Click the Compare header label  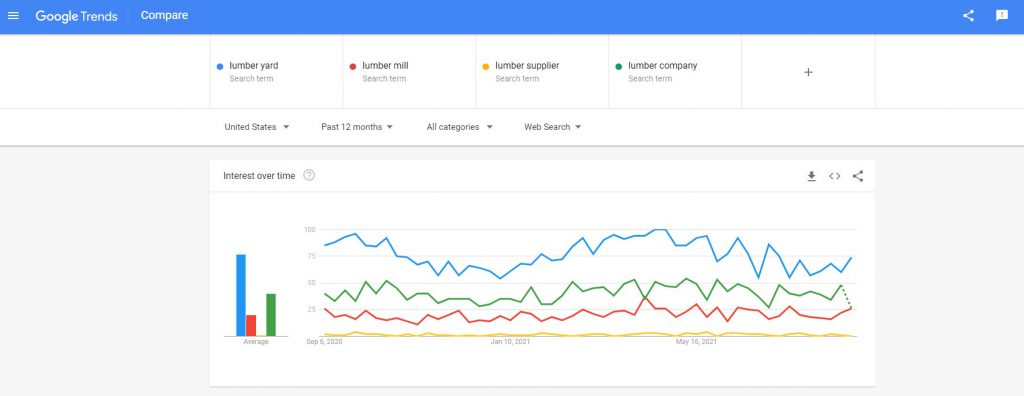(165, 16)
